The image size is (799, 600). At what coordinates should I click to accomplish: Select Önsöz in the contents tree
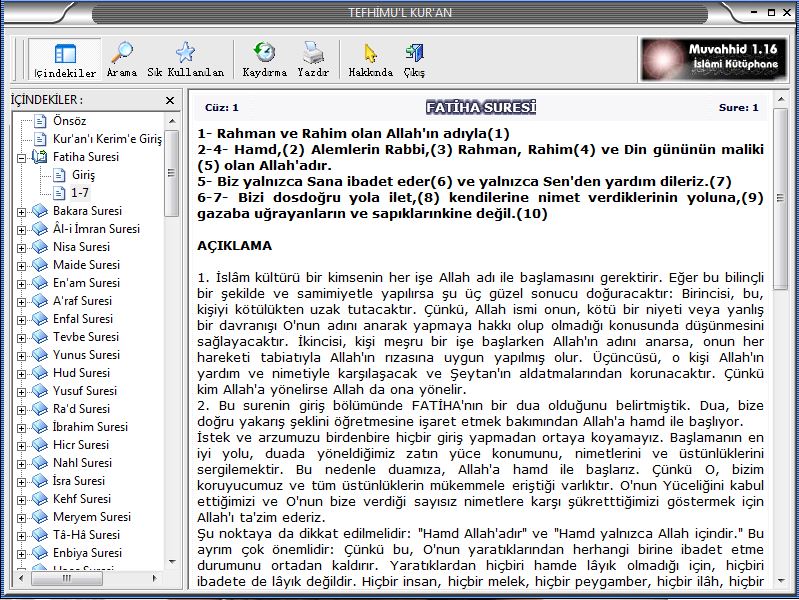69,121
